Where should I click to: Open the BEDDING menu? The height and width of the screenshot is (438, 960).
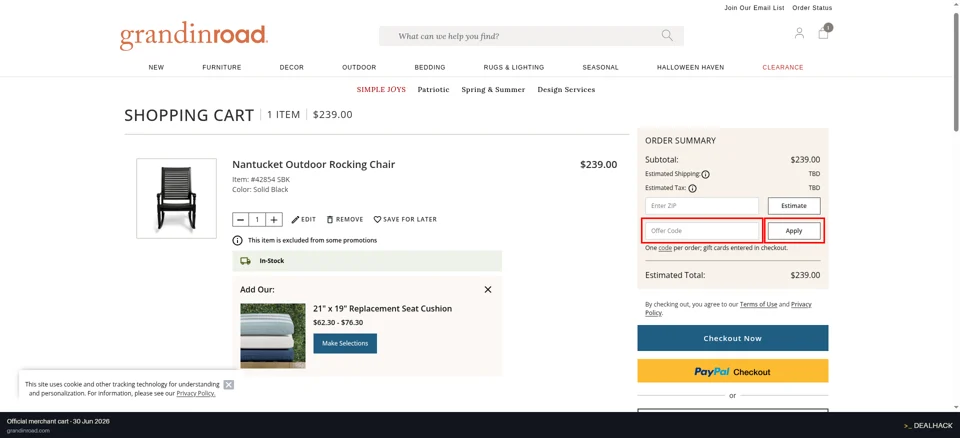coord(430,67)
